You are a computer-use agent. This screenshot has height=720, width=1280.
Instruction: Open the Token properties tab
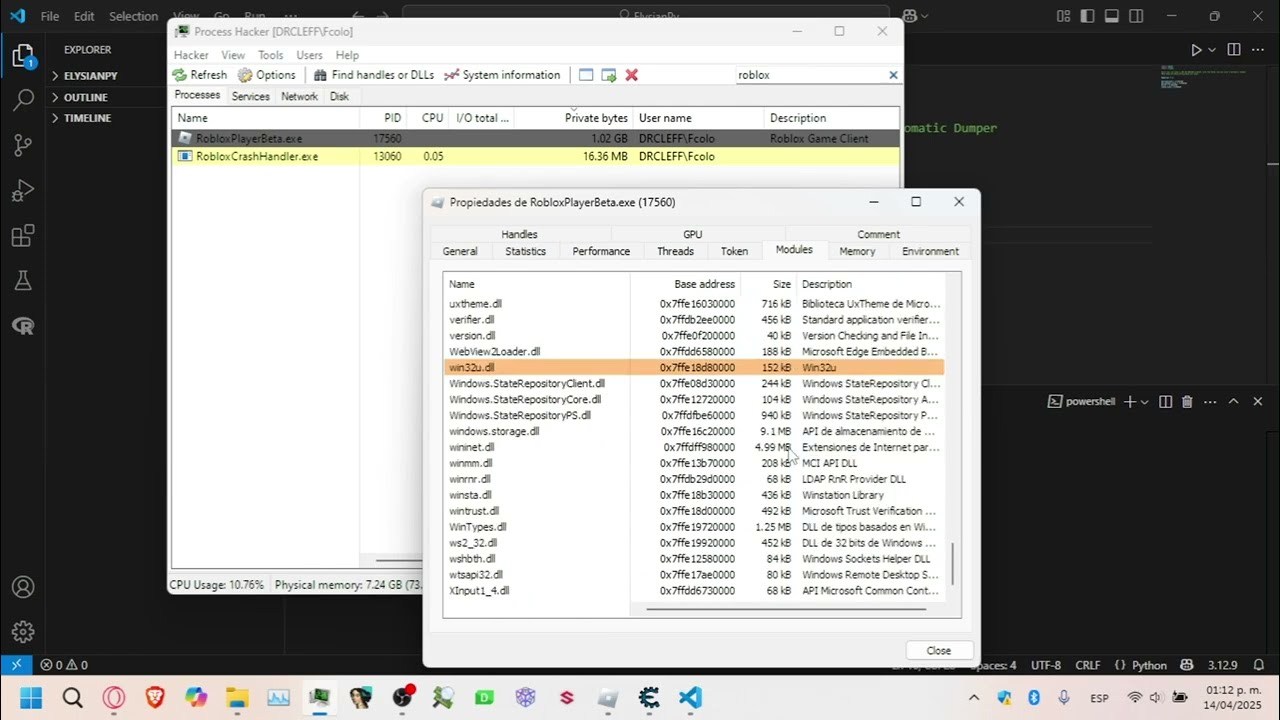[734, 251]
